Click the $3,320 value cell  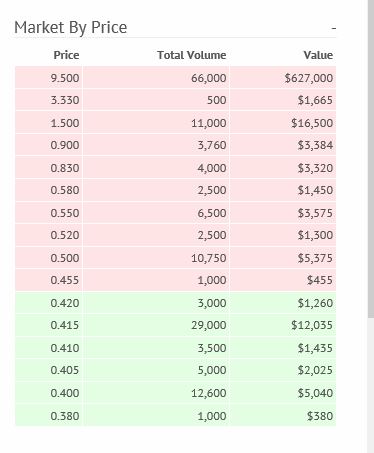(x=283, y=168)
